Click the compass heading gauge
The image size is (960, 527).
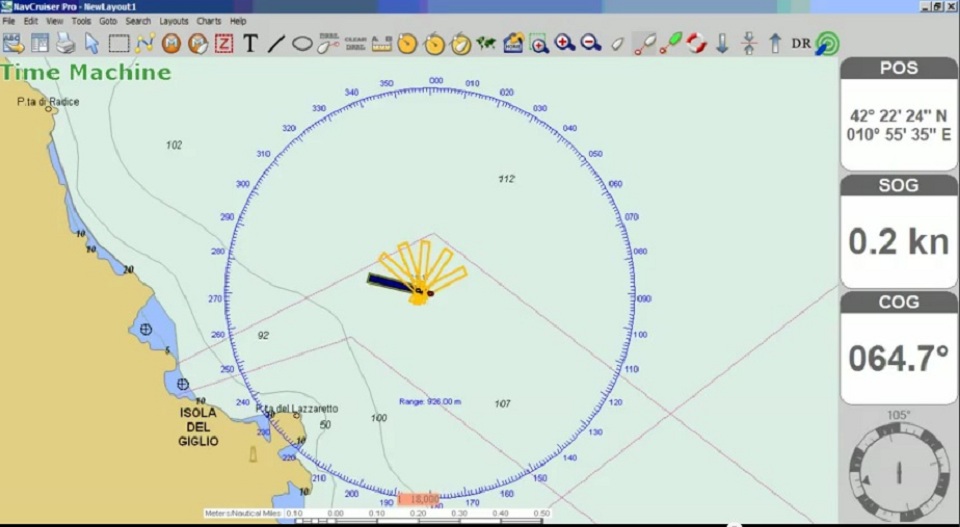click(x=899, y=471)
